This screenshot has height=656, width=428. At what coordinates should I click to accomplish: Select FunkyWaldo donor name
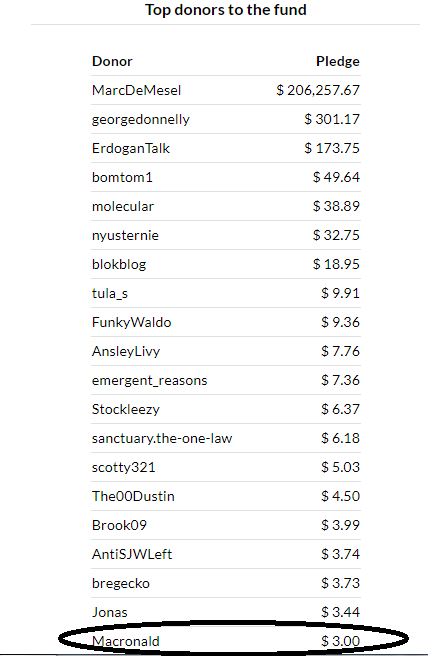(131, 322)
